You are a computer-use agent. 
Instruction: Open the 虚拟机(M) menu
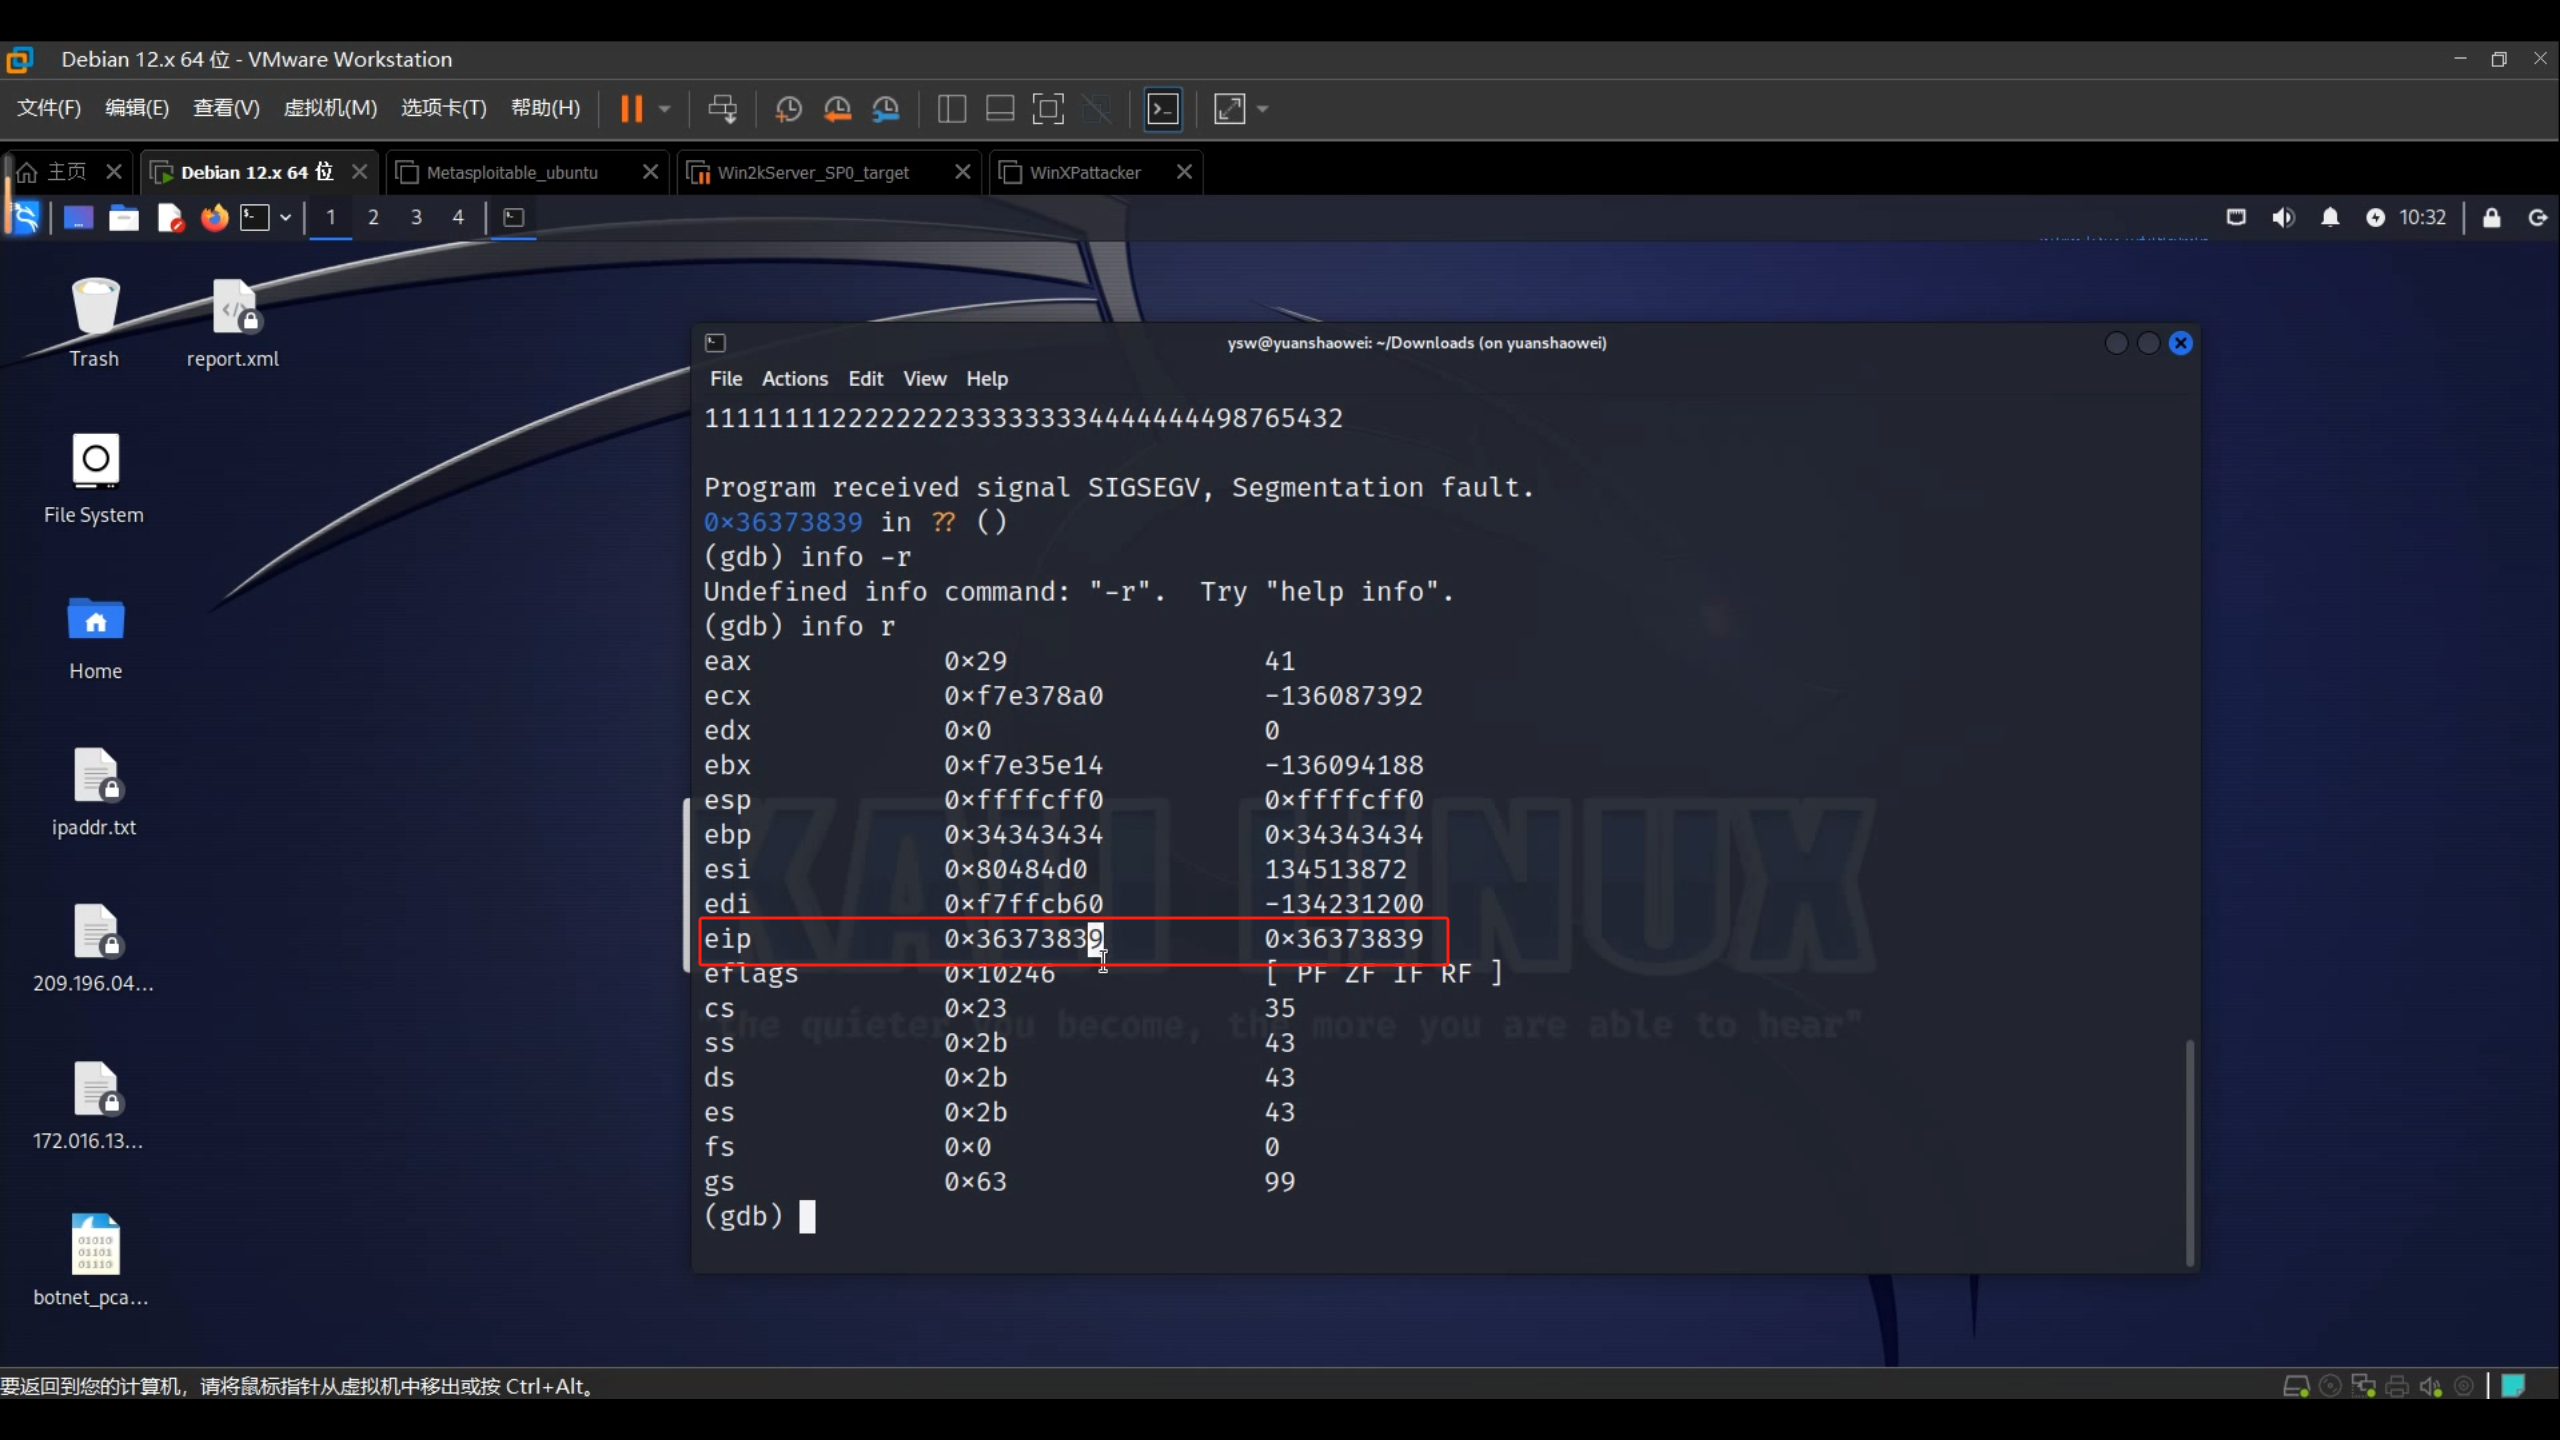click(x=330, y=108)
